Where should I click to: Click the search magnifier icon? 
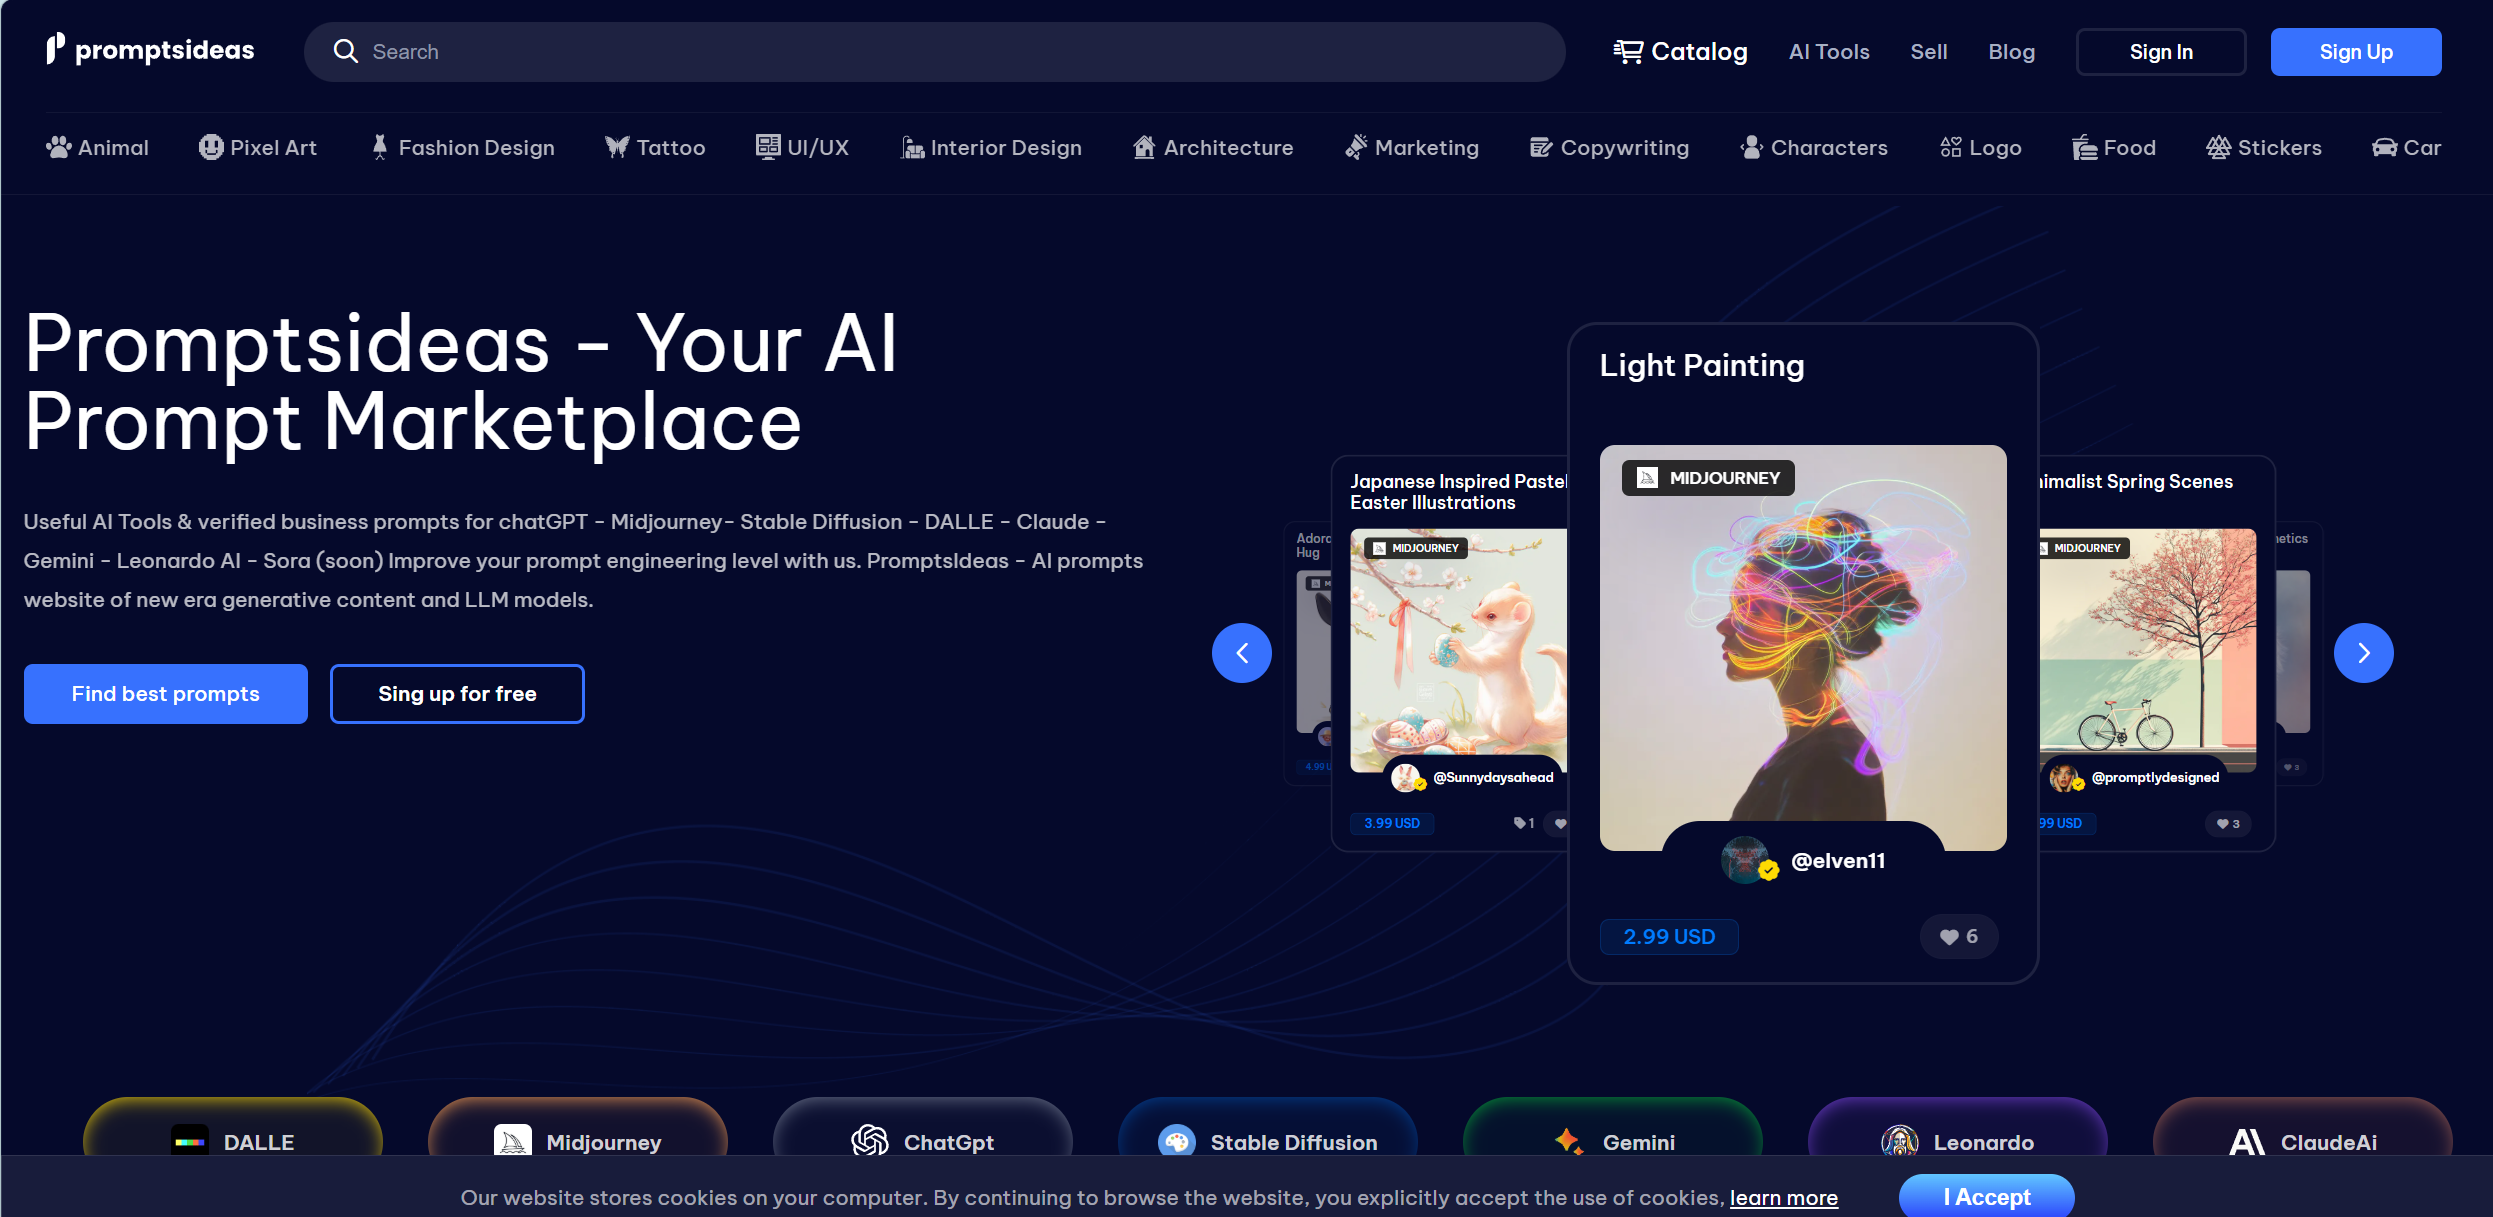click(345, 51)
